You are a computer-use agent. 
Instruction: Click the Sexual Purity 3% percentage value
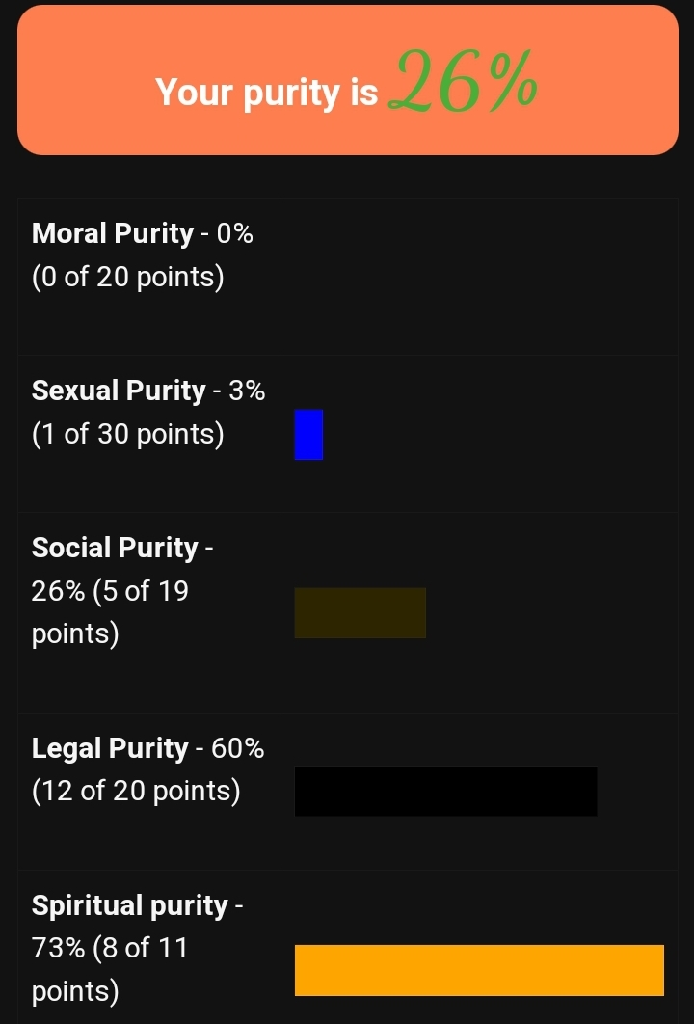247,391
